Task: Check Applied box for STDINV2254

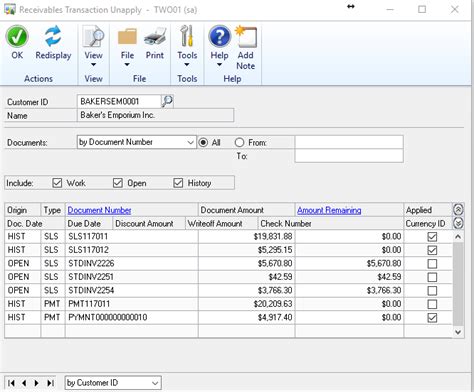Action: pyautogui.click(x=432, y=291)
